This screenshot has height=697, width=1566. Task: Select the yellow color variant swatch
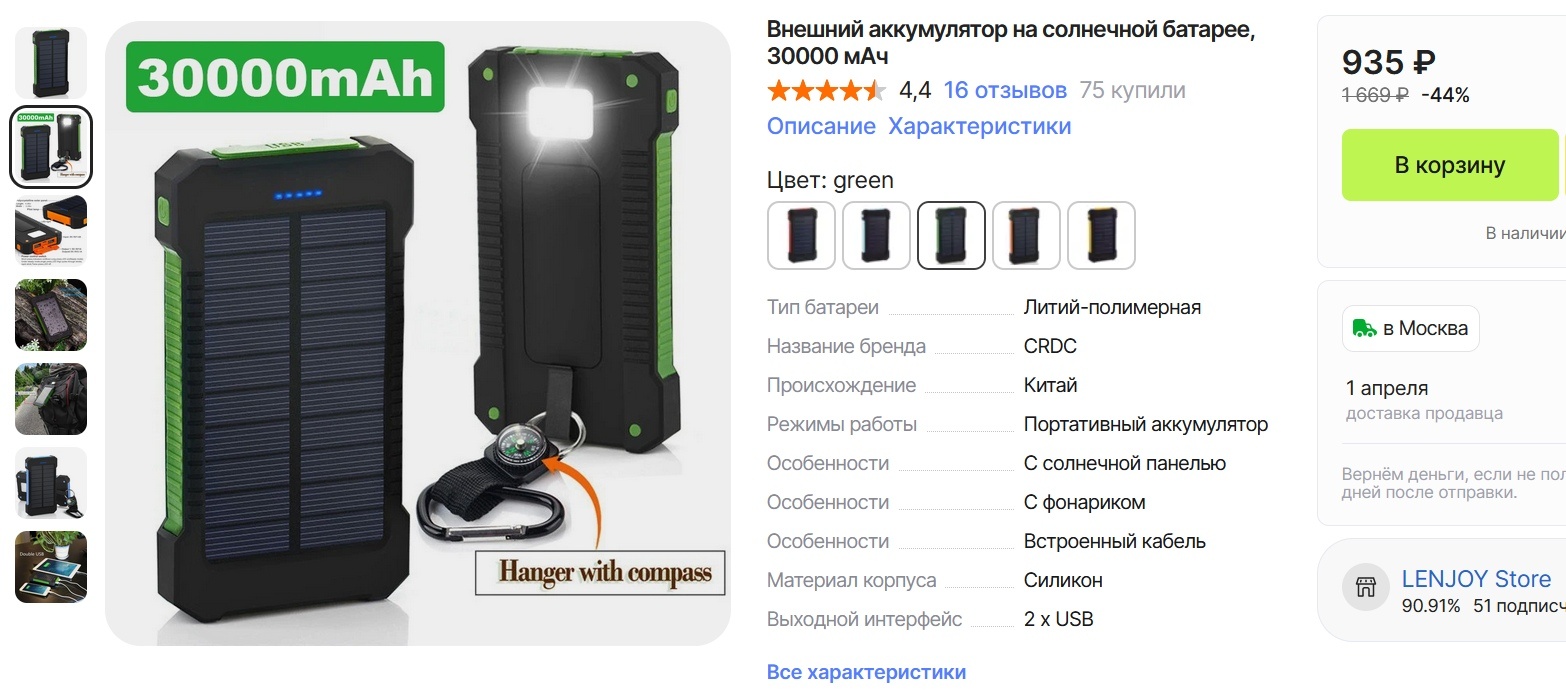click(x=1101, y=236)
